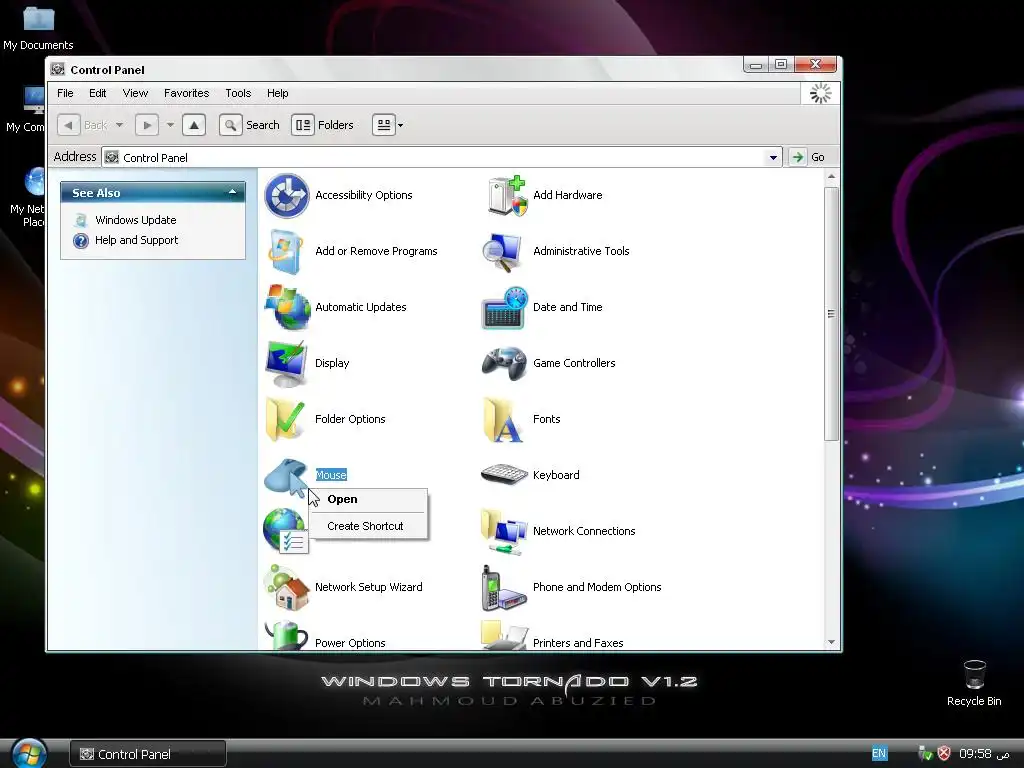Screen dimensions: 1024x768
Task: Open the Date and Time icon
Action: coord(504,308)
